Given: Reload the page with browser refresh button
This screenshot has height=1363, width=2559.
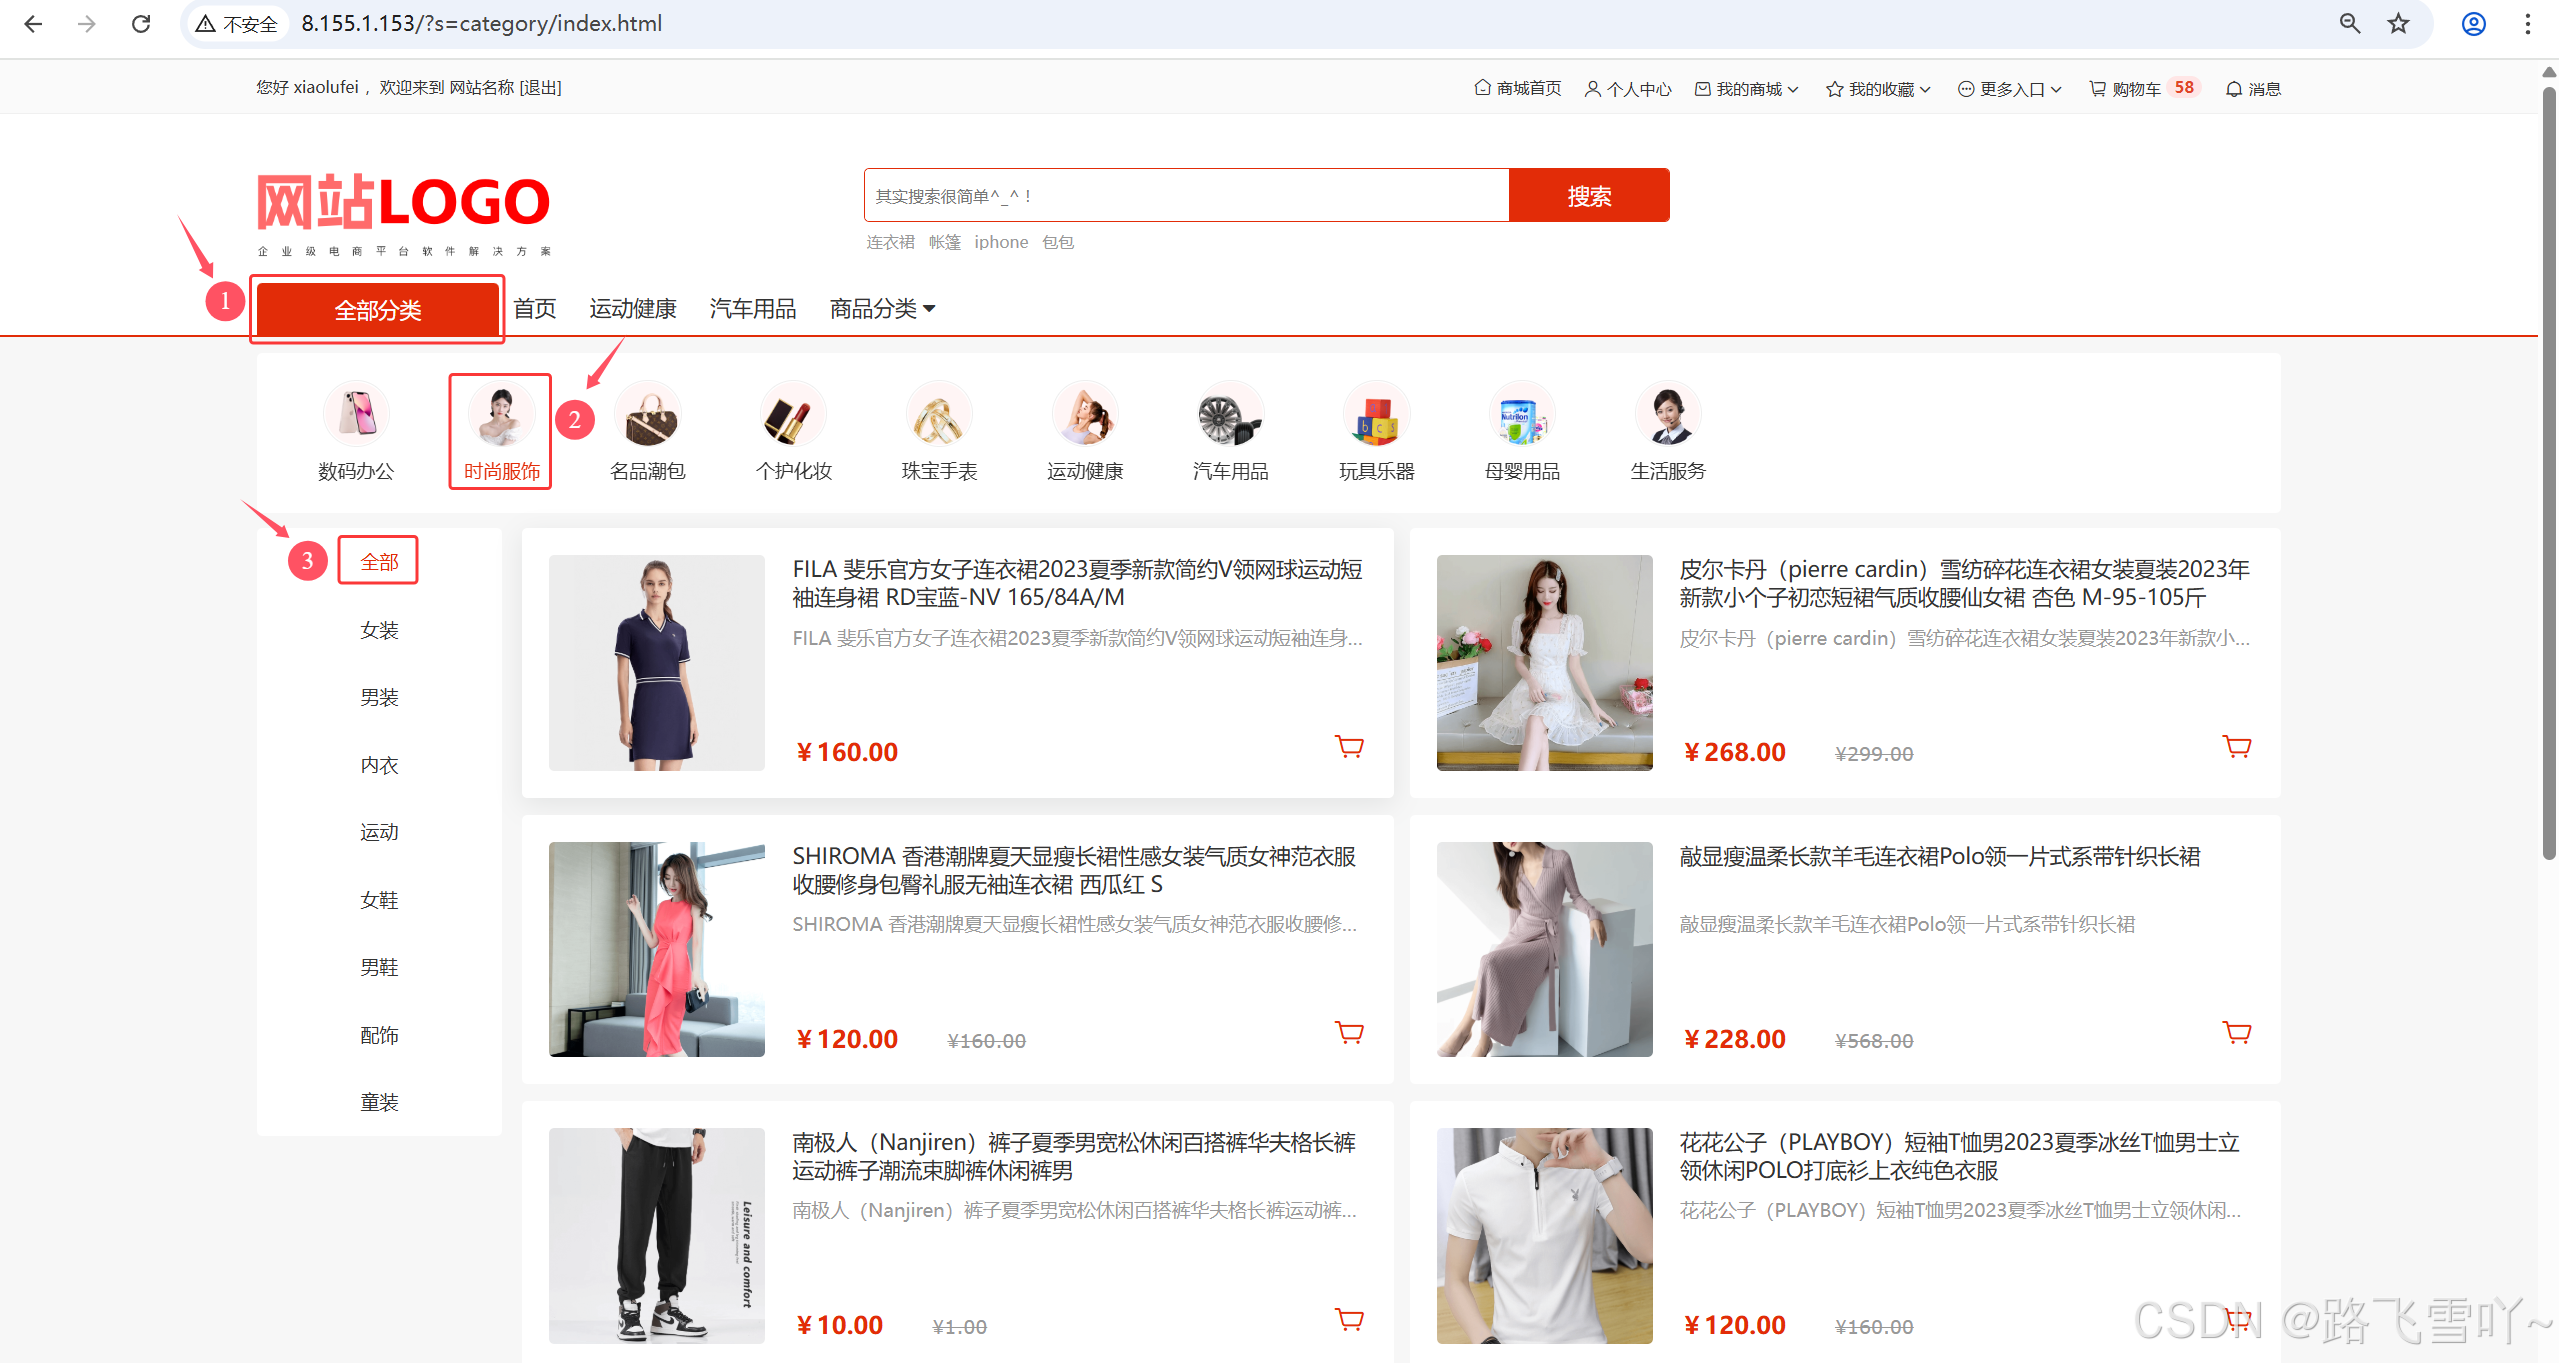Looking at the screenshot, I should [x=141, y=24].
